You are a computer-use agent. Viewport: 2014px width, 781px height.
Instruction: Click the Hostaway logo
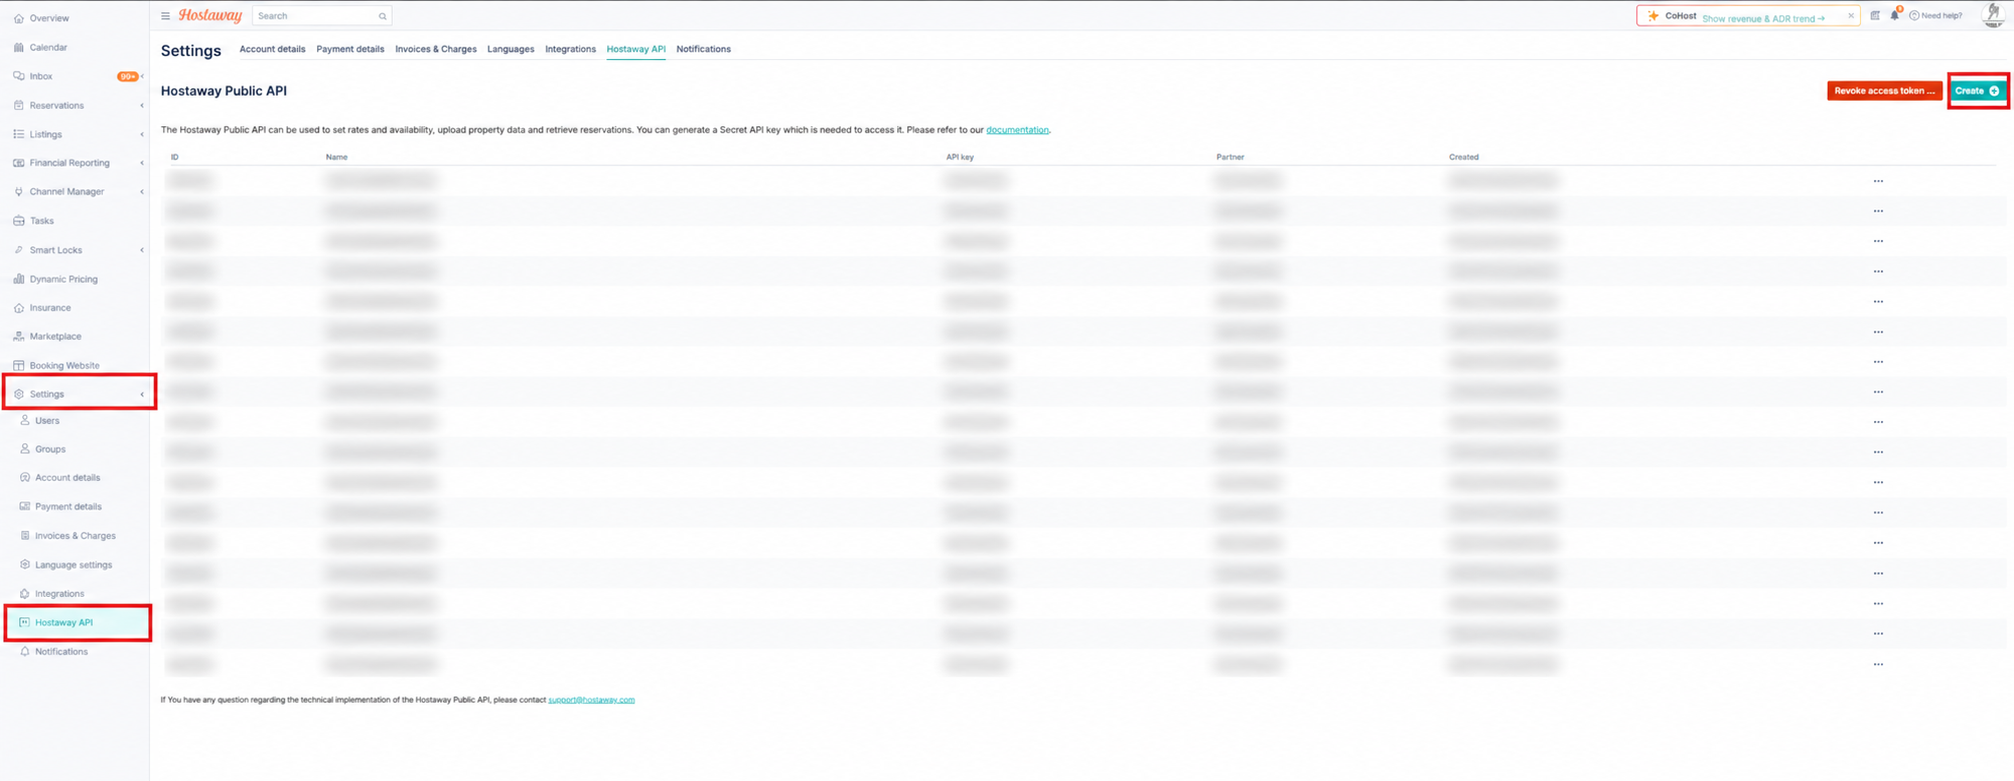coord(210,16)
